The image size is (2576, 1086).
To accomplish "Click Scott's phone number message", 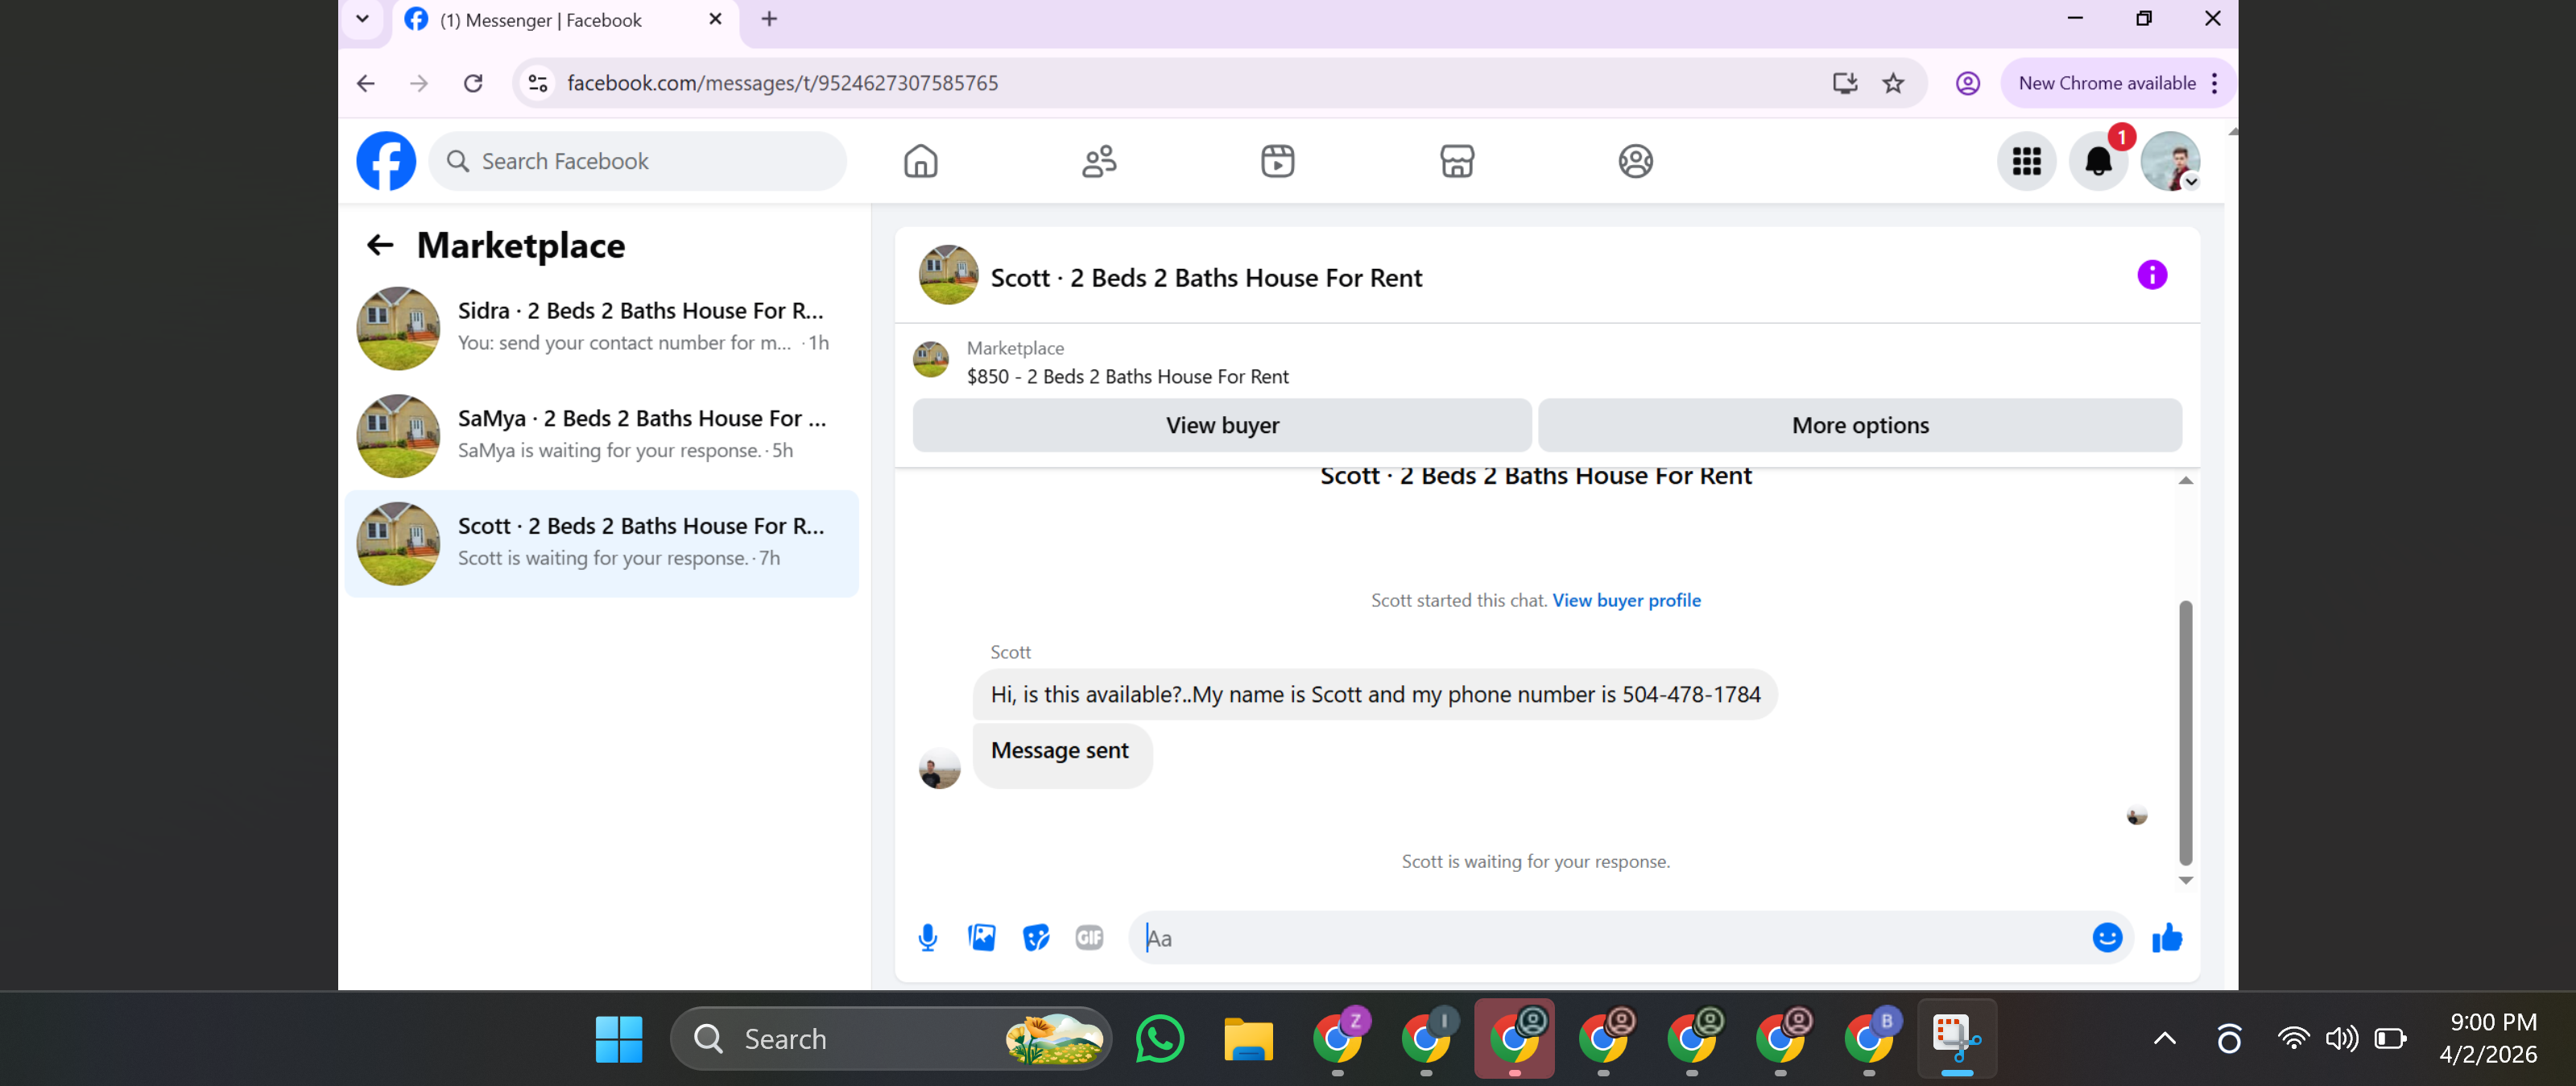I will tap(1375, 695).
